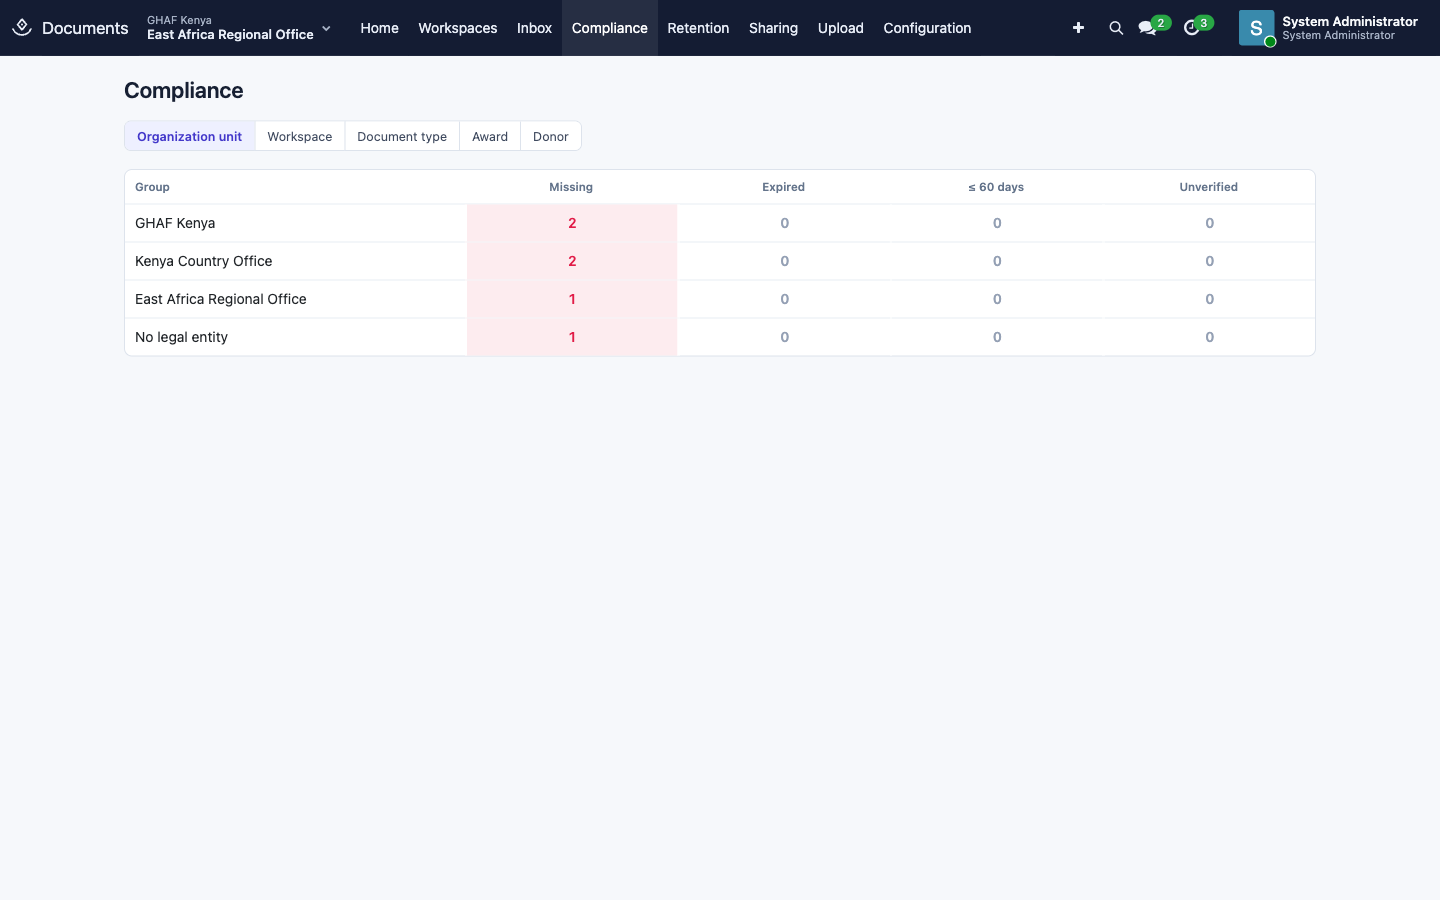Open the search magnifier icon
The width and height of the screenshot is (1440, 900).
tap(1116, 28)
